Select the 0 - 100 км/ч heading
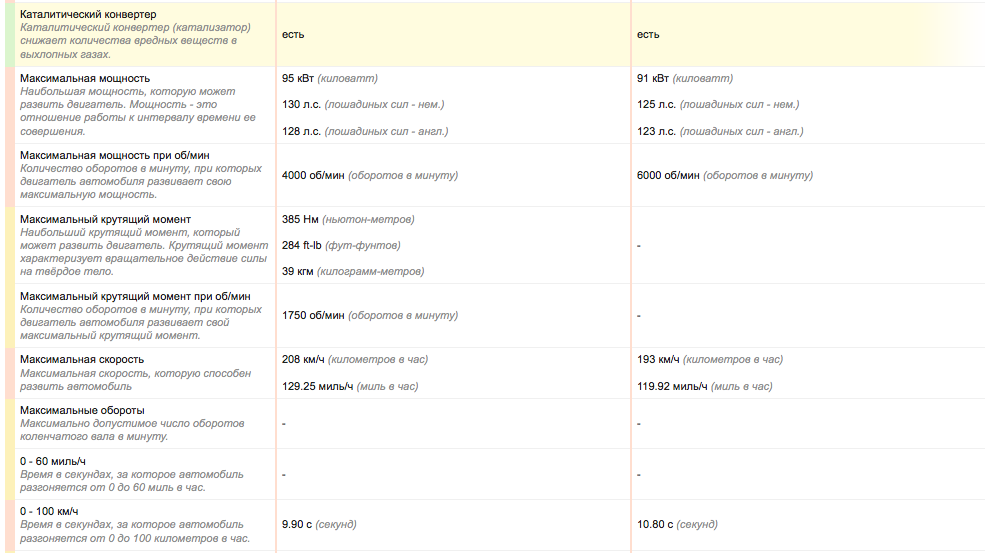The image size is (985, 553). coord(49,511)
